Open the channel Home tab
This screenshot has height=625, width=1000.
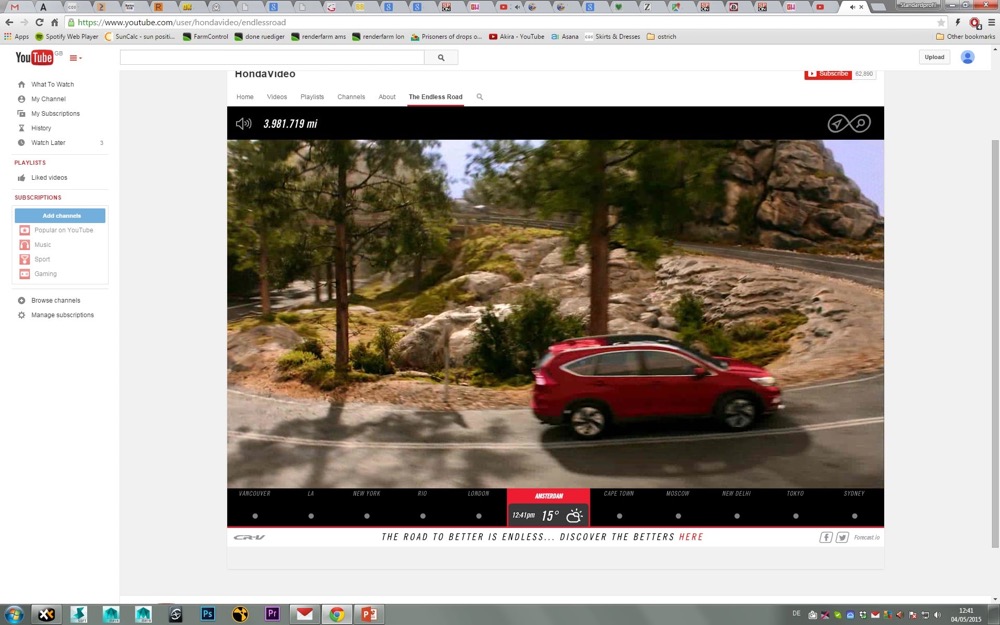tap(245, 97)
